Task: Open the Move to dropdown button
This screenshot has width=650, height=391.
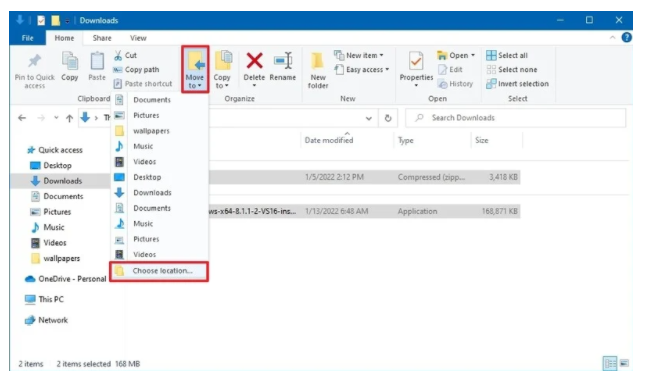Action: point(195,70)
